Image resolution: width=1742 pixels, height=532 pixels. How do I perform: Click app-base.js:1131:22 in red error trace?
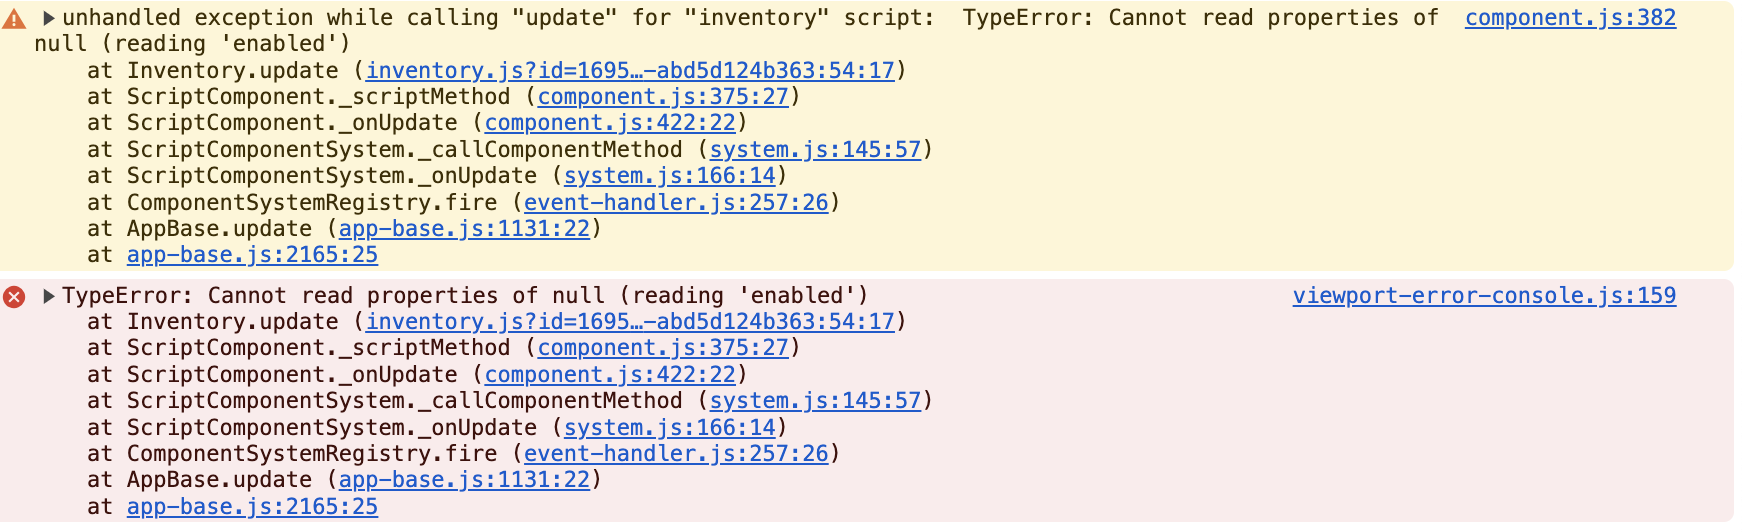pyautogui.click(x=464, y=480)
